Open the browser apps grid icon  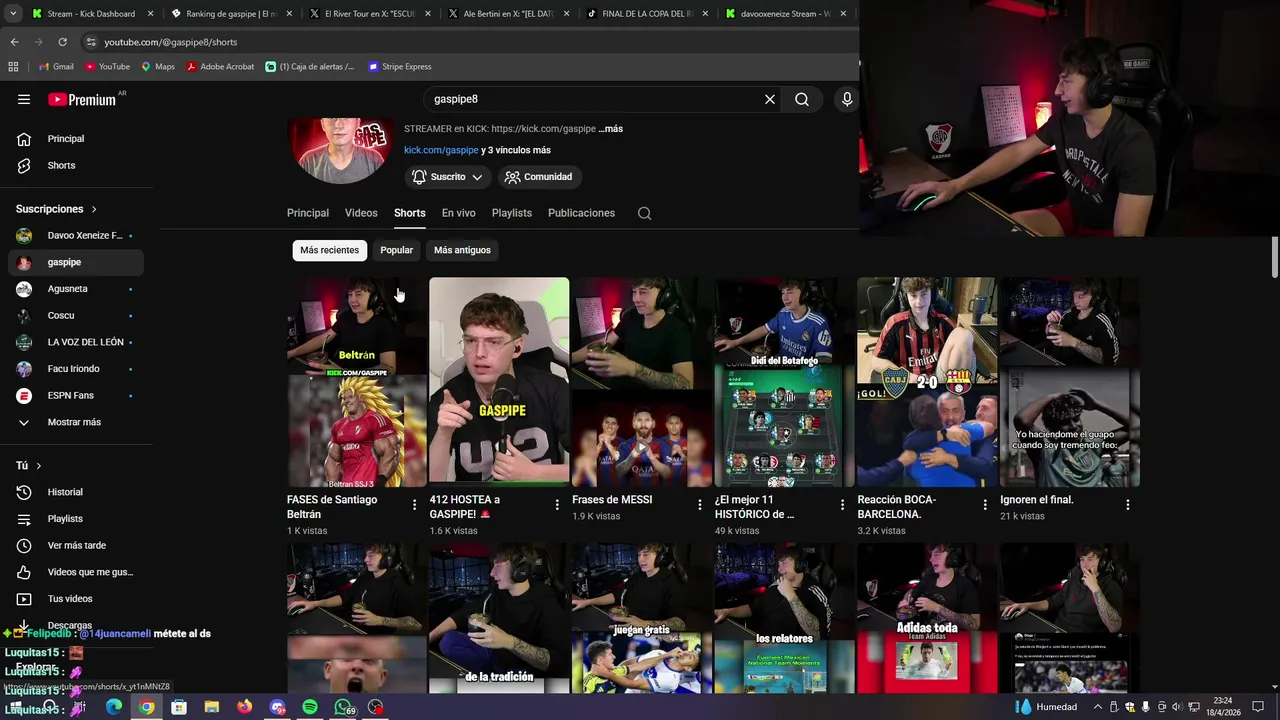click(13, 67)
